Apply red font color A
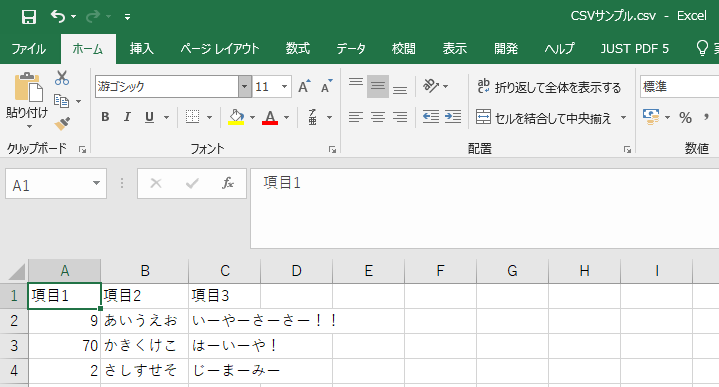This screenshot has height=387, width=719. pyautogui.click(x=270, y=117)
